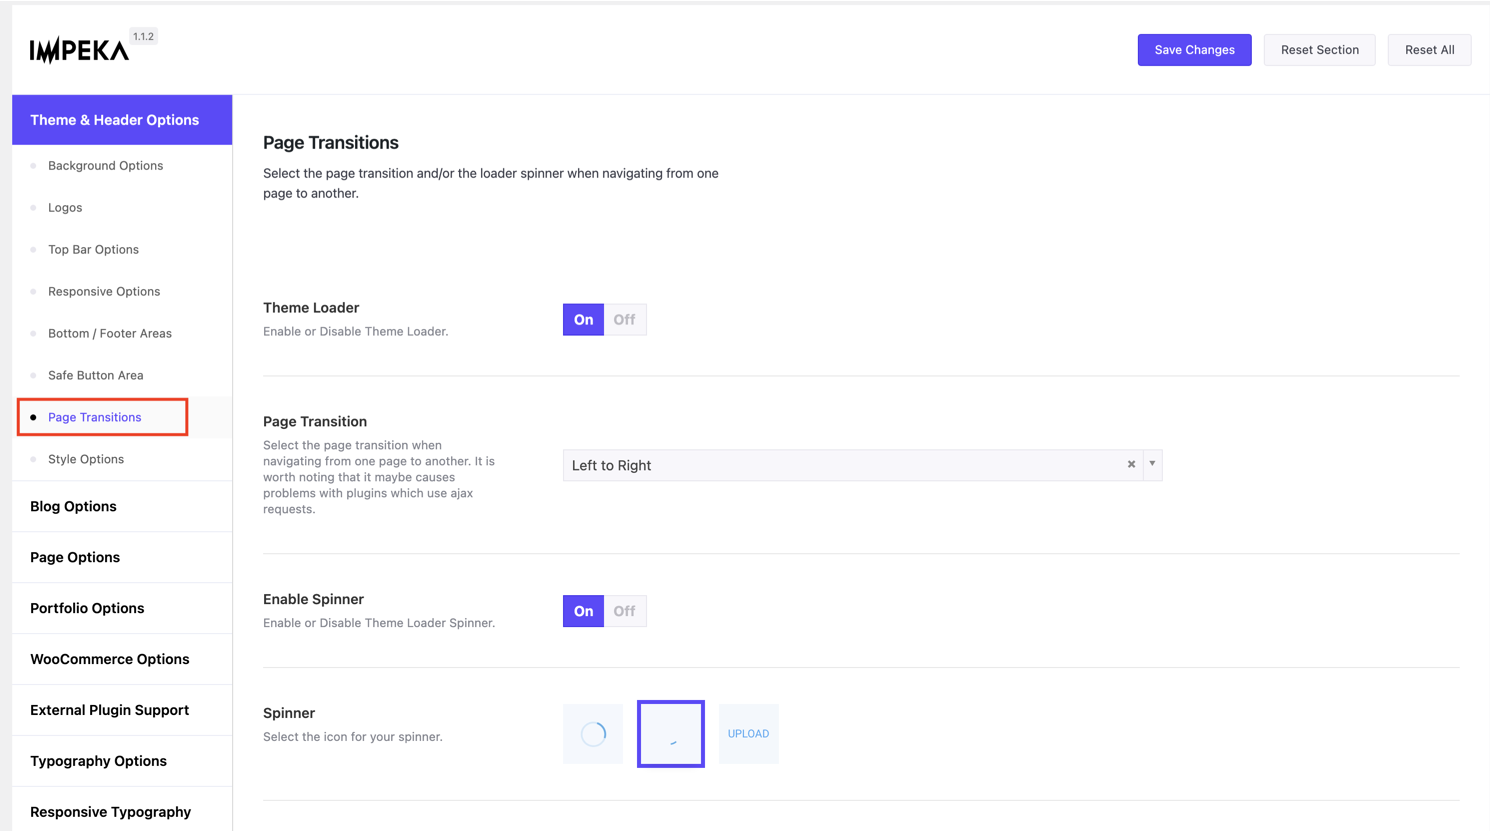Expand the Blog Options section
1490x831 pixels.
click(73, 506)
